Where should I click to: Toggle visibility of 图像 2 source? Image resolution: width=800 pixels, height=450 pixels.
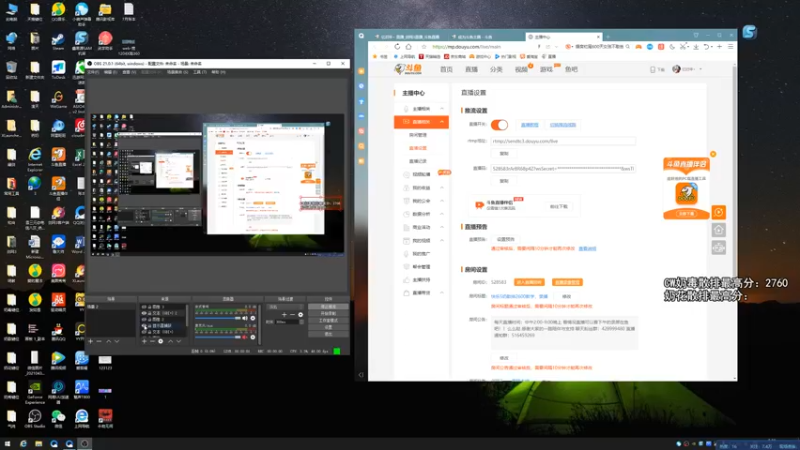(144, 319)
